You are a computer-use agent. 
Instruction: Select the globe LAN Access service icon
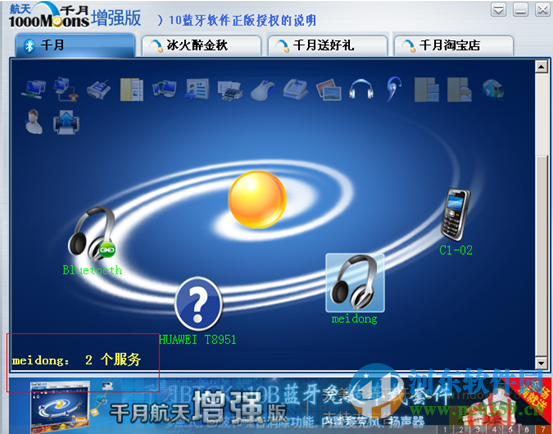tap(493, 89)
